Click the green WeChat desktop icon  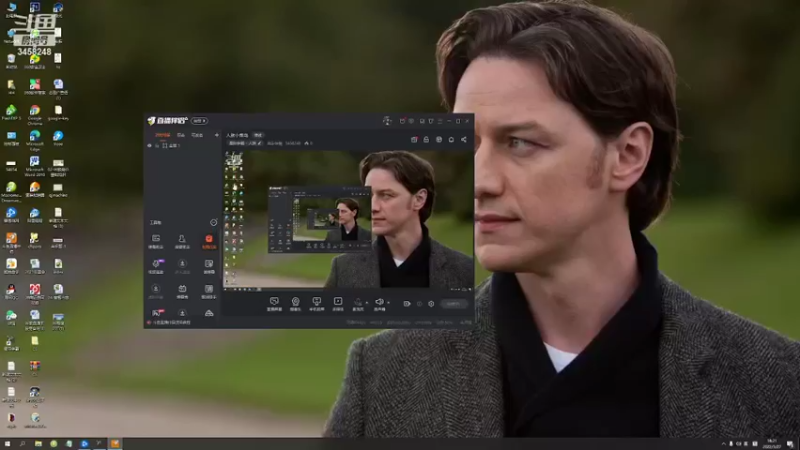click(11, 318)
